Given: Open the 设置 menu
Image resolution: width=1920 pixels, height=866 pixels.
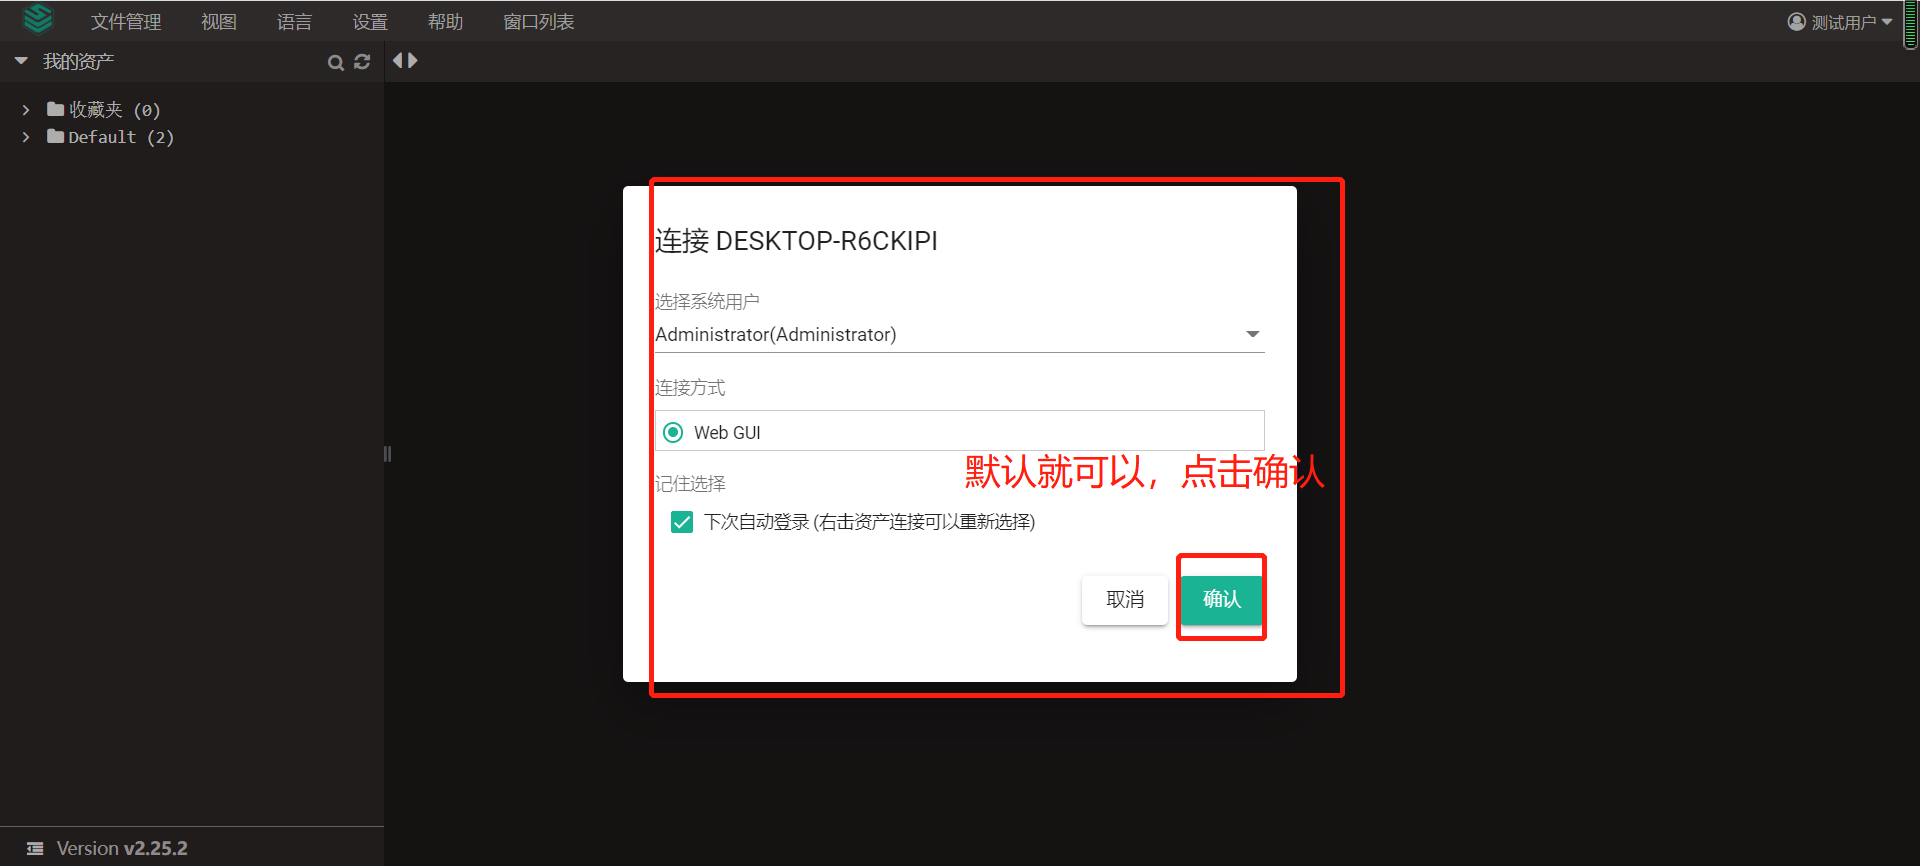Looking at the screenshot, I should pos(369,22).
